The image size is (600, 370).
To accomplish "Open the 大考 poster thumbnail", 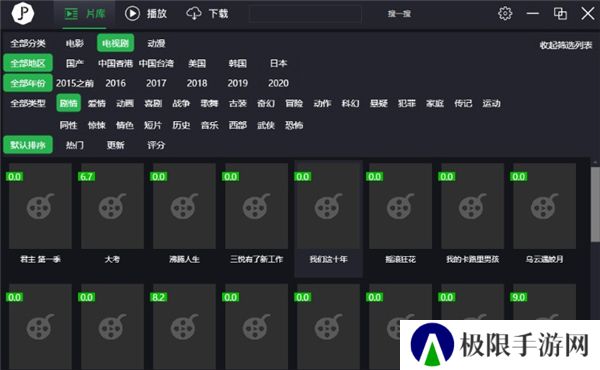I will click(112, 206).
